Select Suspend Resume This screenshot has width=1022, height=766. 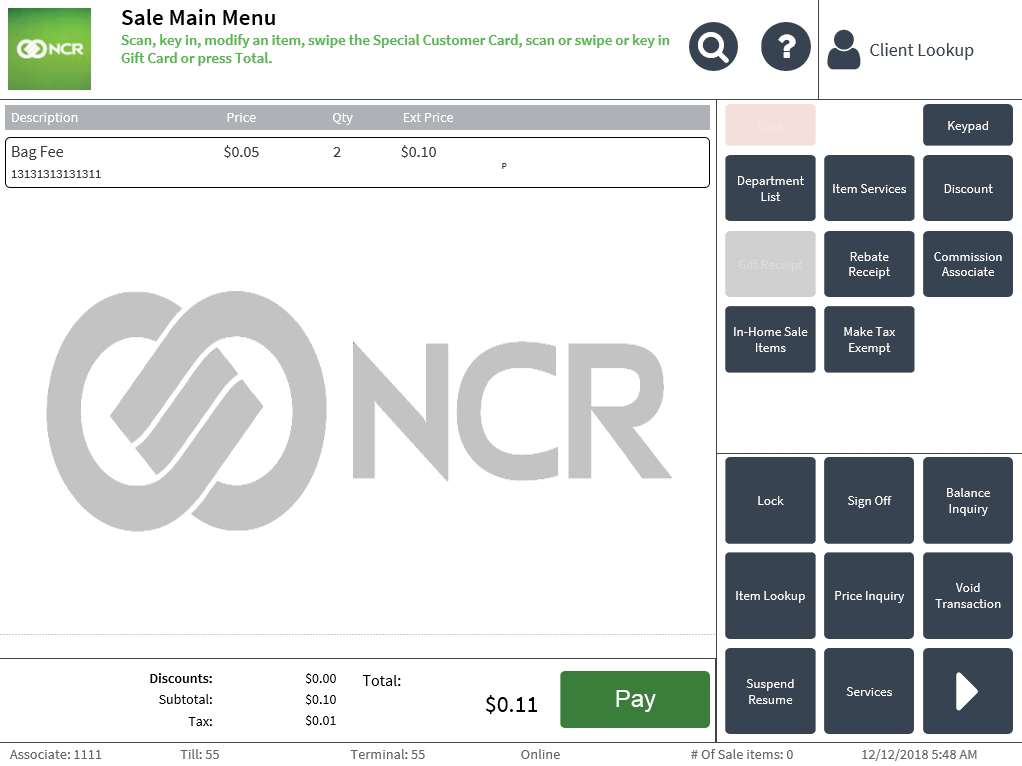pos(770,691)
